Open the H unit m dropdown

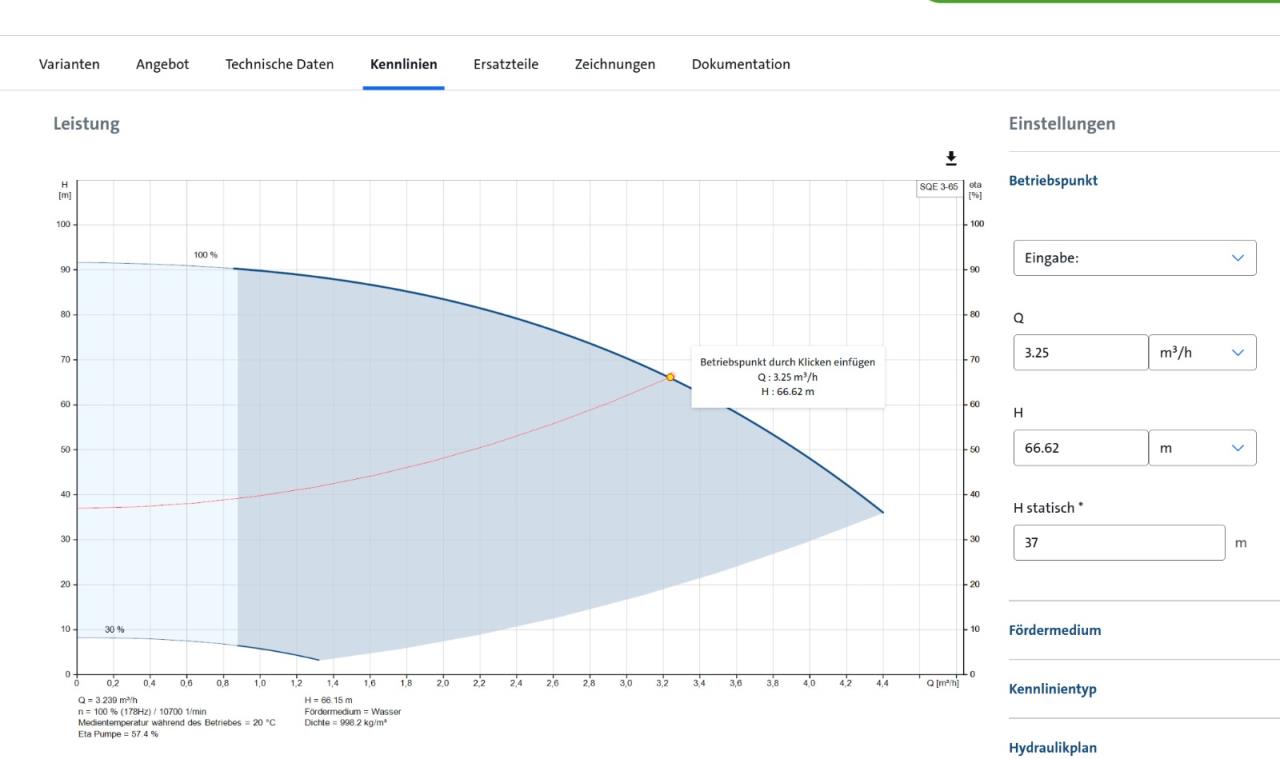tap(1202, 448)
